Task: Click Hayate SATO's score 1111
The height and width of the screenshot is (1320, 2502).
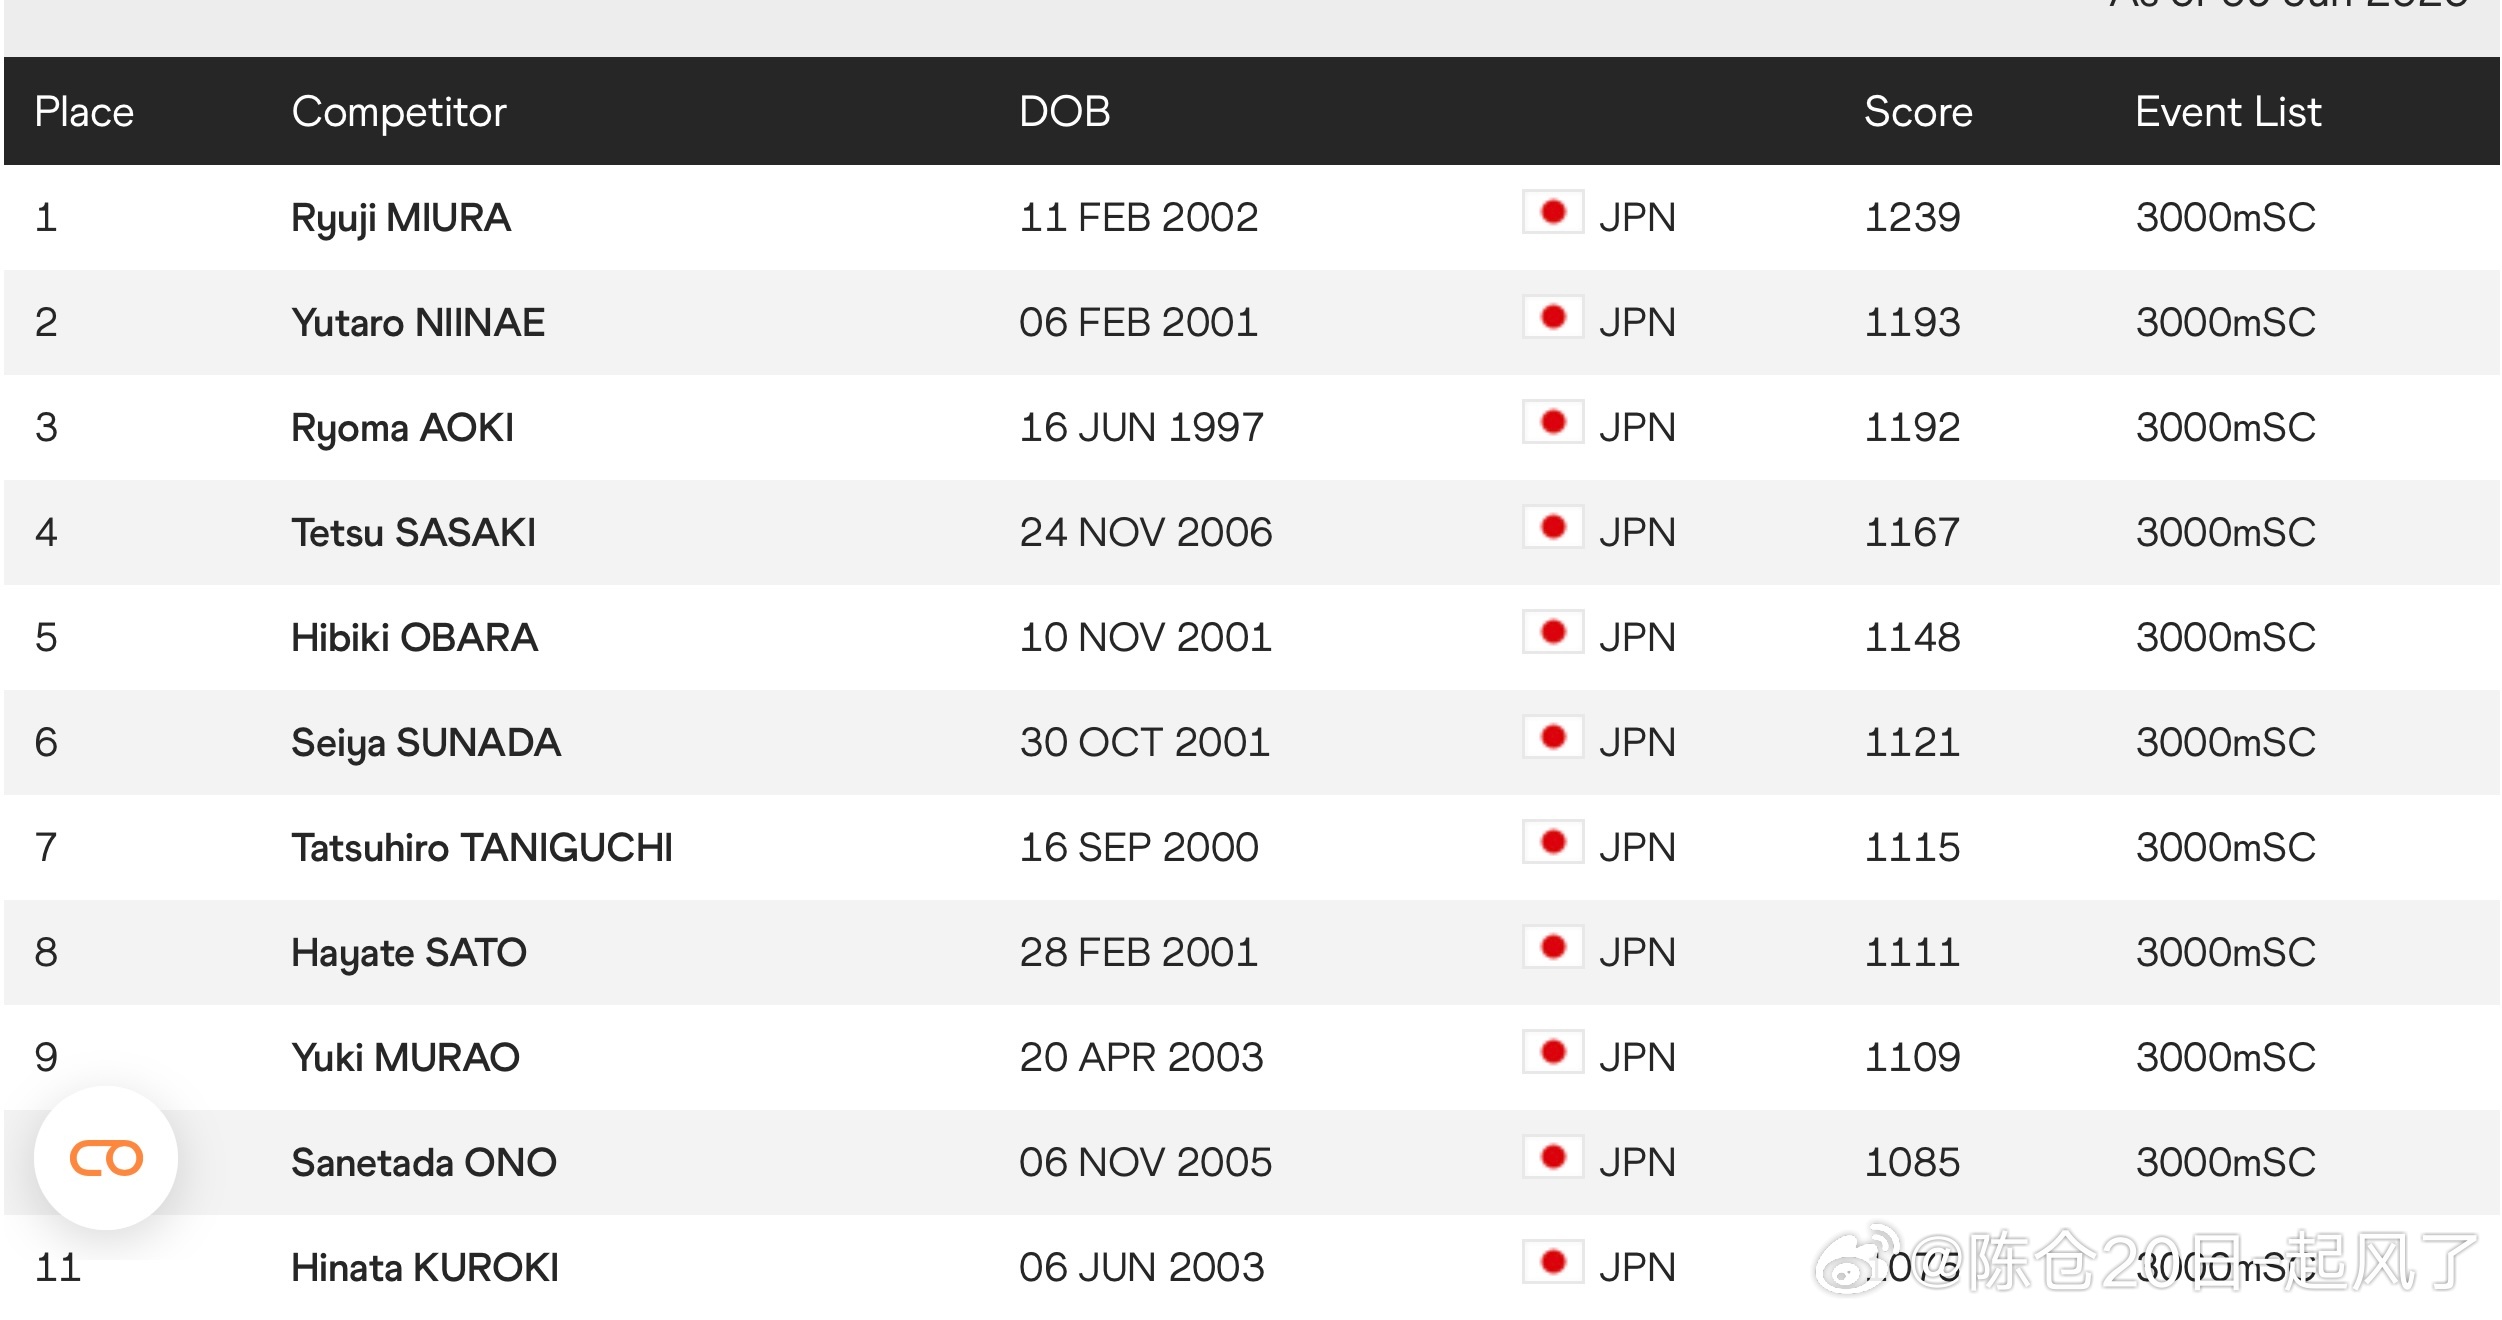Action: coord(1912,952)
